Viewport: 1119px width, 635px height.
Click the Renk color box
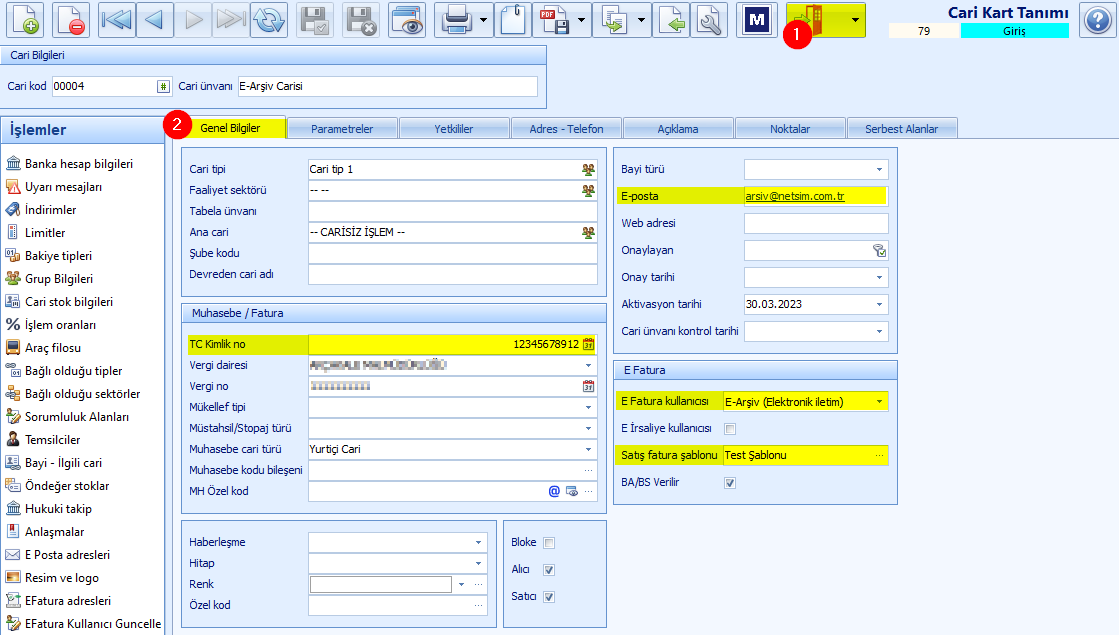click(380, 584)
